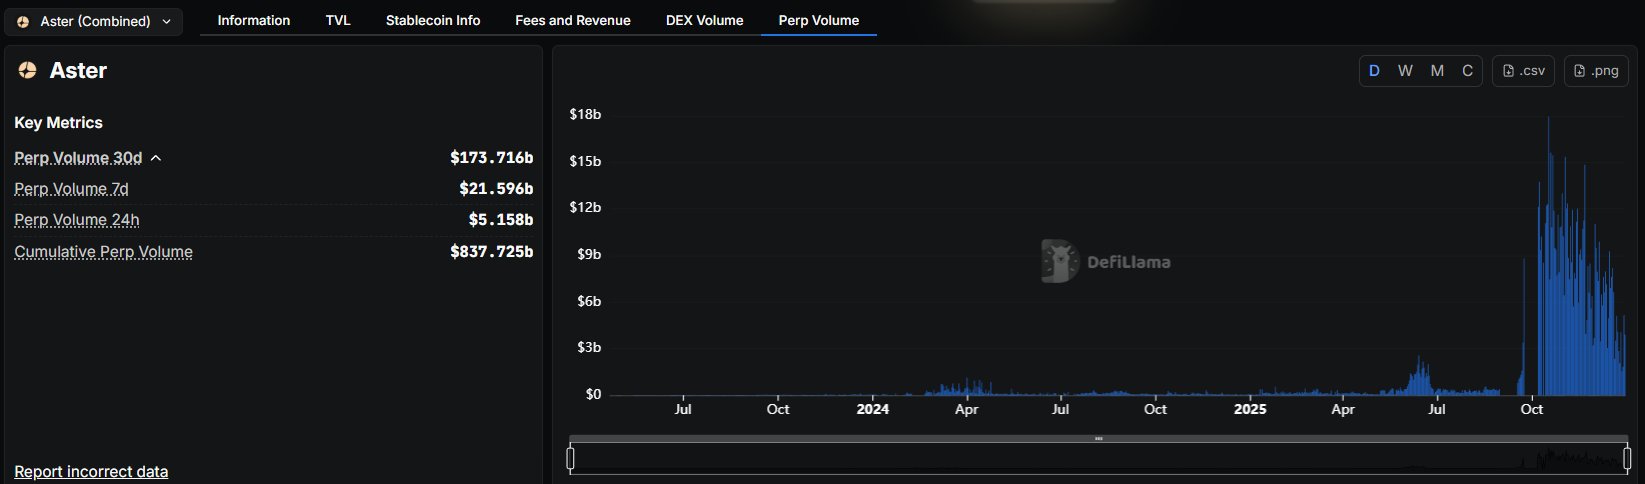Click the $18b y-axis label
Image resolution: width=1645 pixels, height=484 pixels.
[x=585, y=114]
